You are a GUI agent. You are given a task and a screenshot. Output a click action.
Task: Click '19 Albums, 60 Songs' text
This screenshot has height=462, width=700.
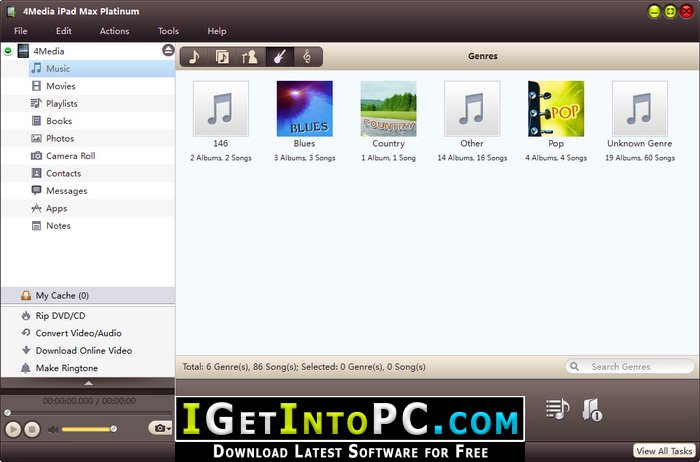(640, 158)
